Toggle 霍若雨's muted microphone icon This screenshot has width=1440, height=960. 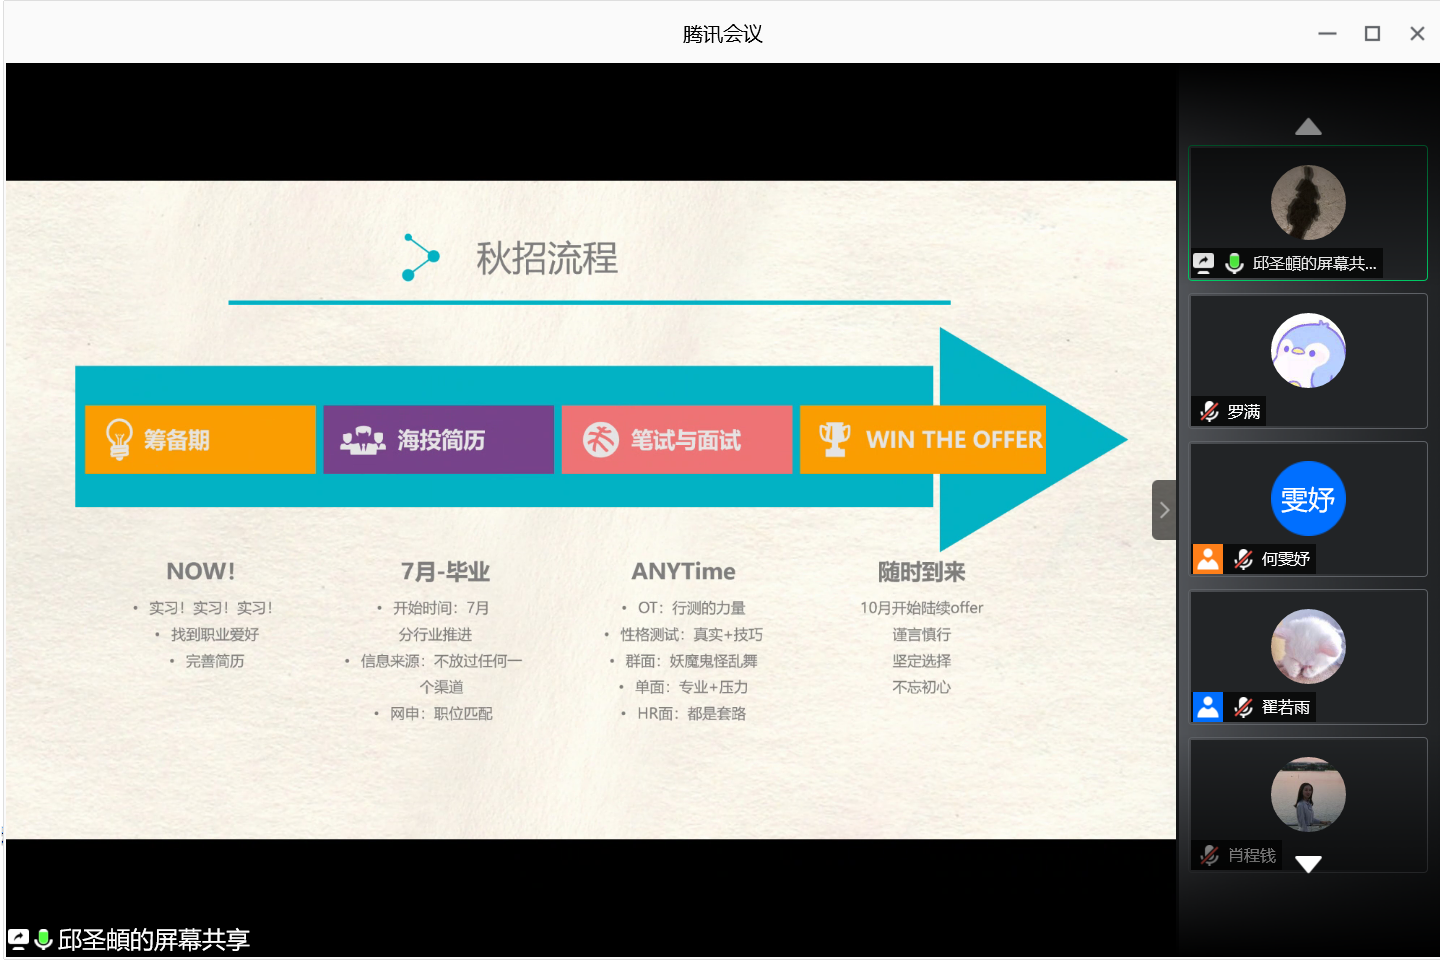pos(1243,707)
